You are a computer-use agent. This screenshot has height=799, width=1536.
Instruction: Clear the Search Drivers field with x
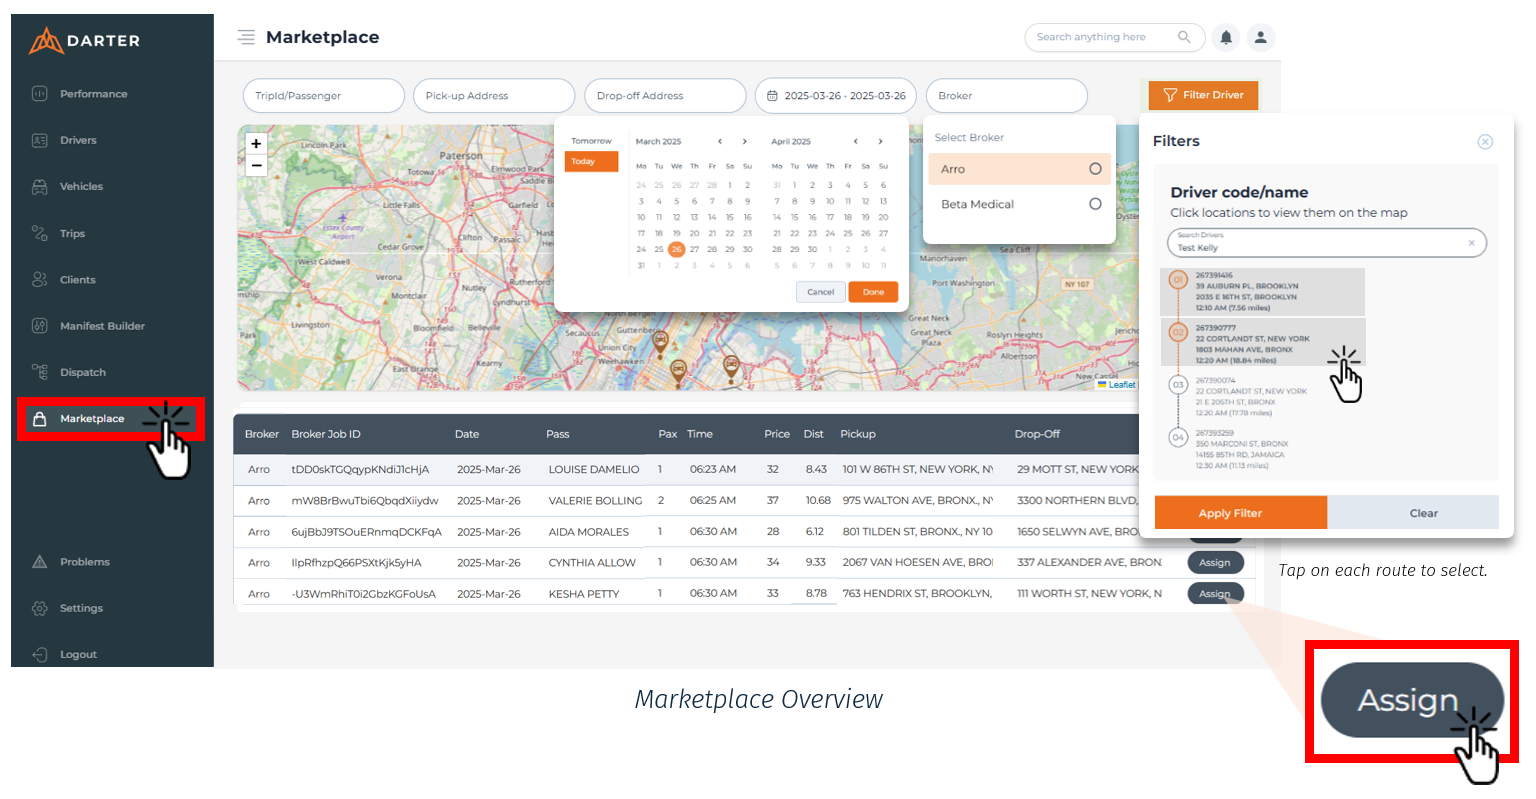pyautogui.click(x=1471, y=243)
